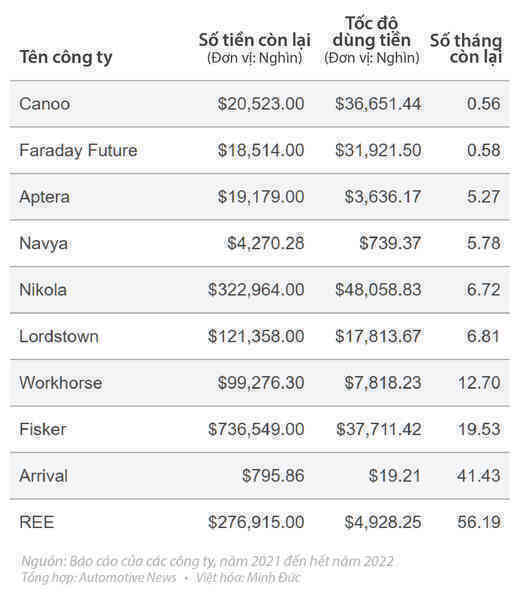Screen dimensions: 525x599
Task: Select the Lordstown row label
Action: [x=59, y=337]
